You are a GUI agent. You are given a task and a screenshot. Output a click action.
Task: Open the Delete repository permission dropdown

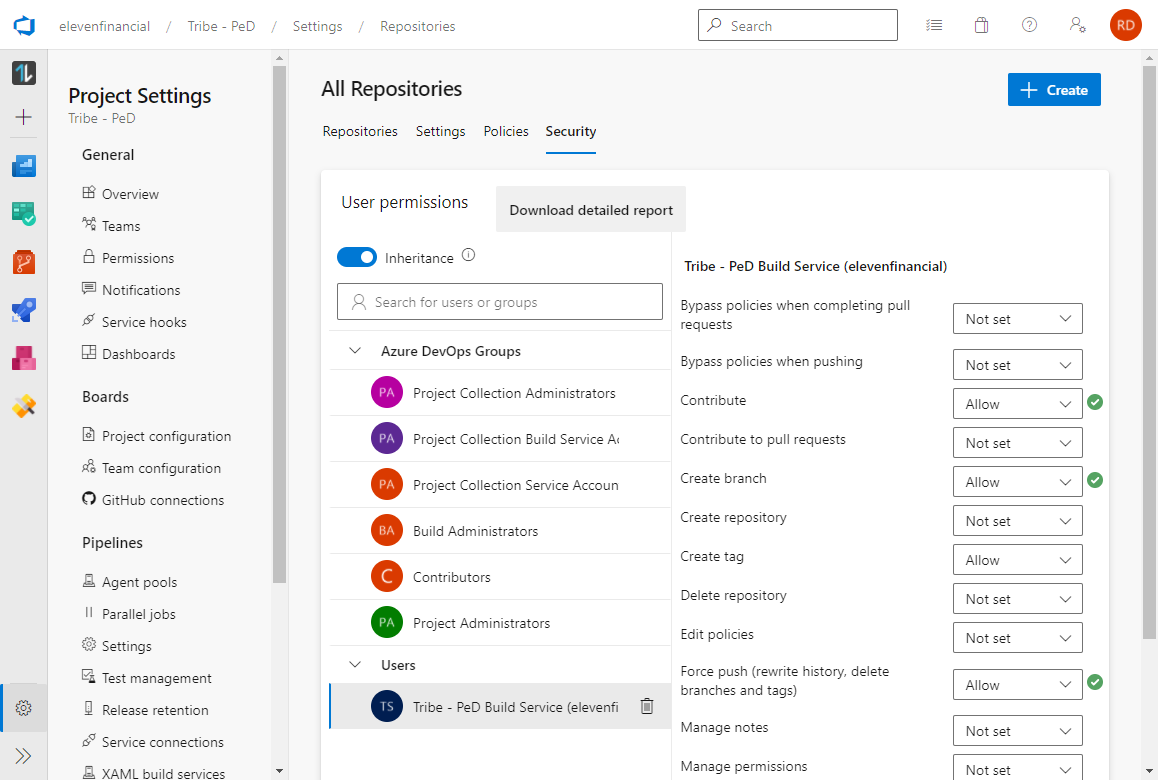coord(1018,599)
